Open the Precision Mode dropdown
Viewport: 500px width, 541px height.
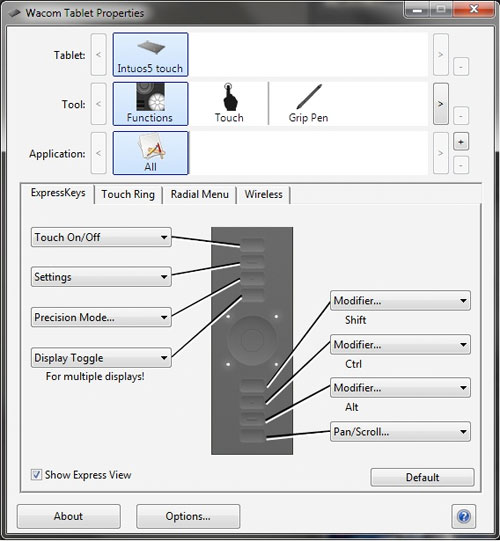pyautogui.click(x=101, y=317)
